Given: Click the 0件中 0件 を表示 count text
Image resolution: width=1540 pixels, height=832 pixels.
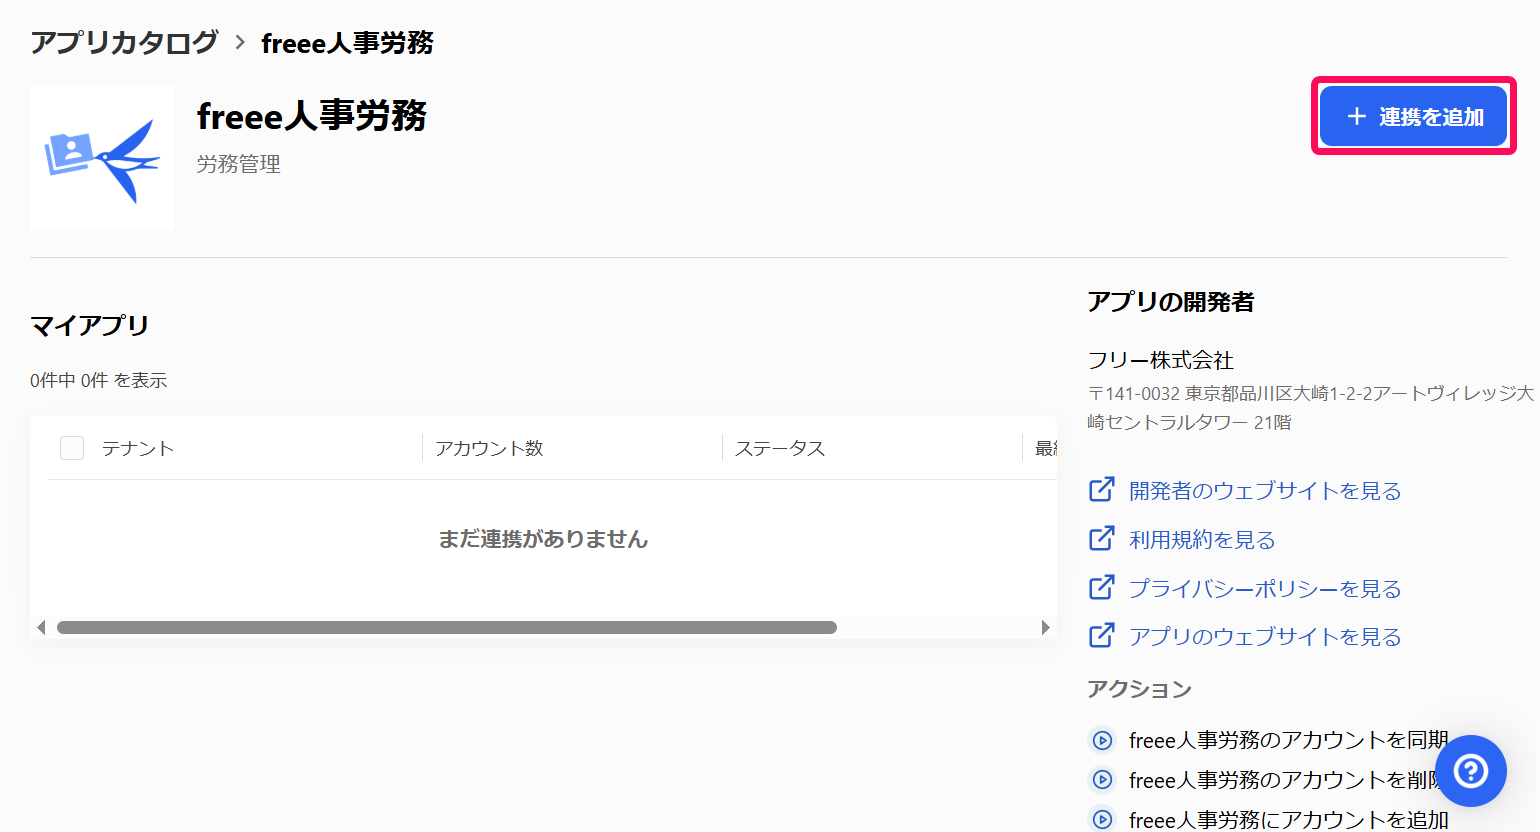Looking at the screenshot, I should (x=99, y=380).
